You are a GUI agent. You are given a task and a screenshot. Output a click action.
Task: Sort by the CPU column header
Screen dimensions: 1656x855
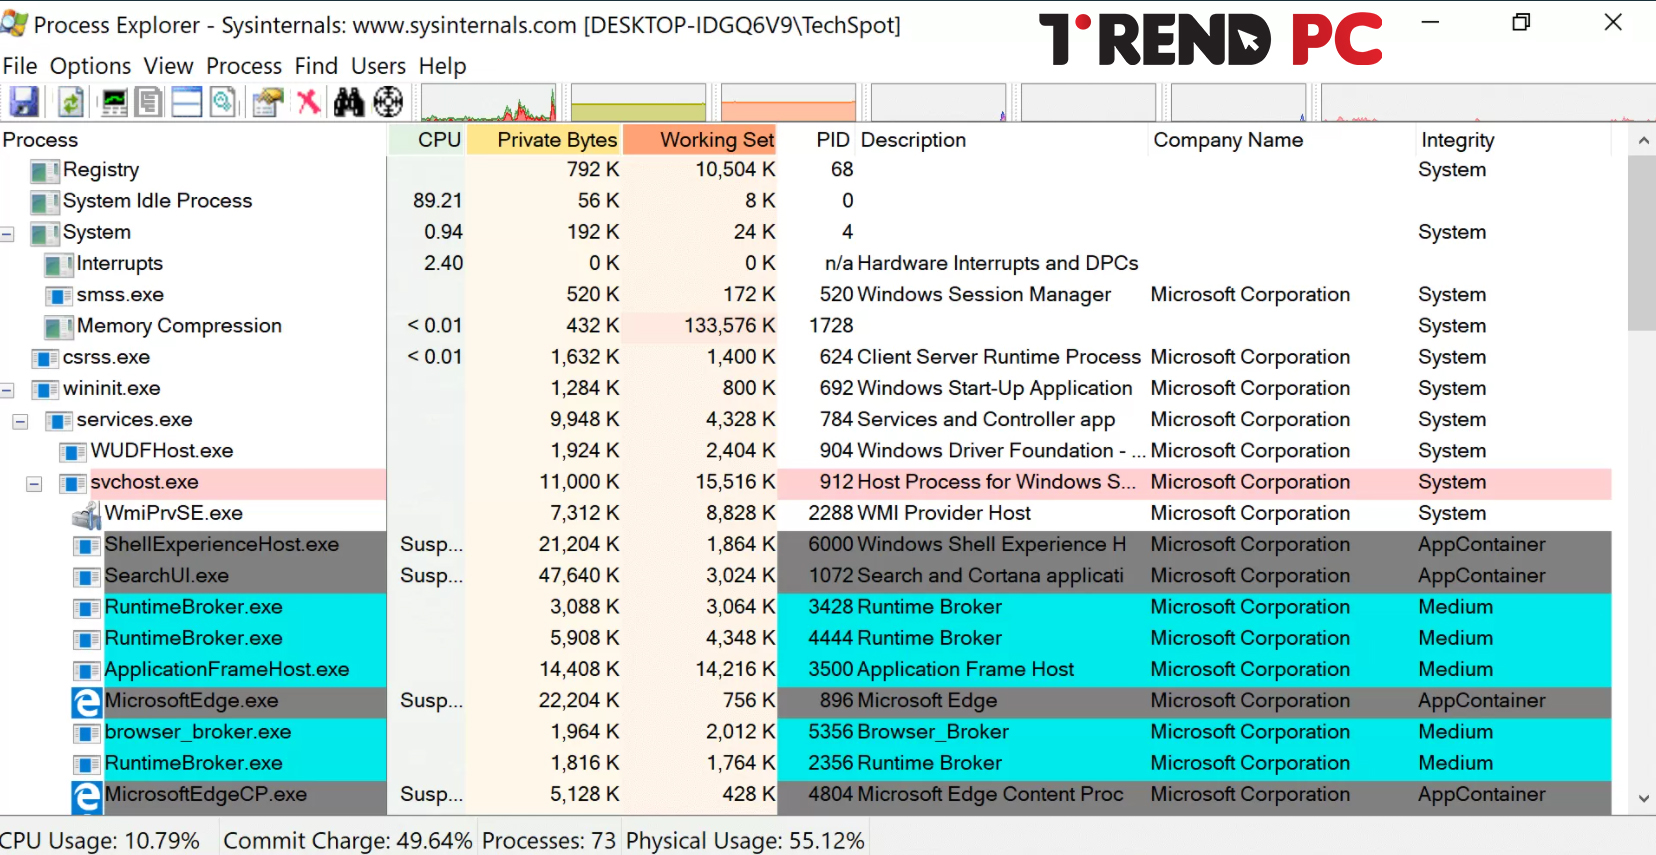(427, 140)
